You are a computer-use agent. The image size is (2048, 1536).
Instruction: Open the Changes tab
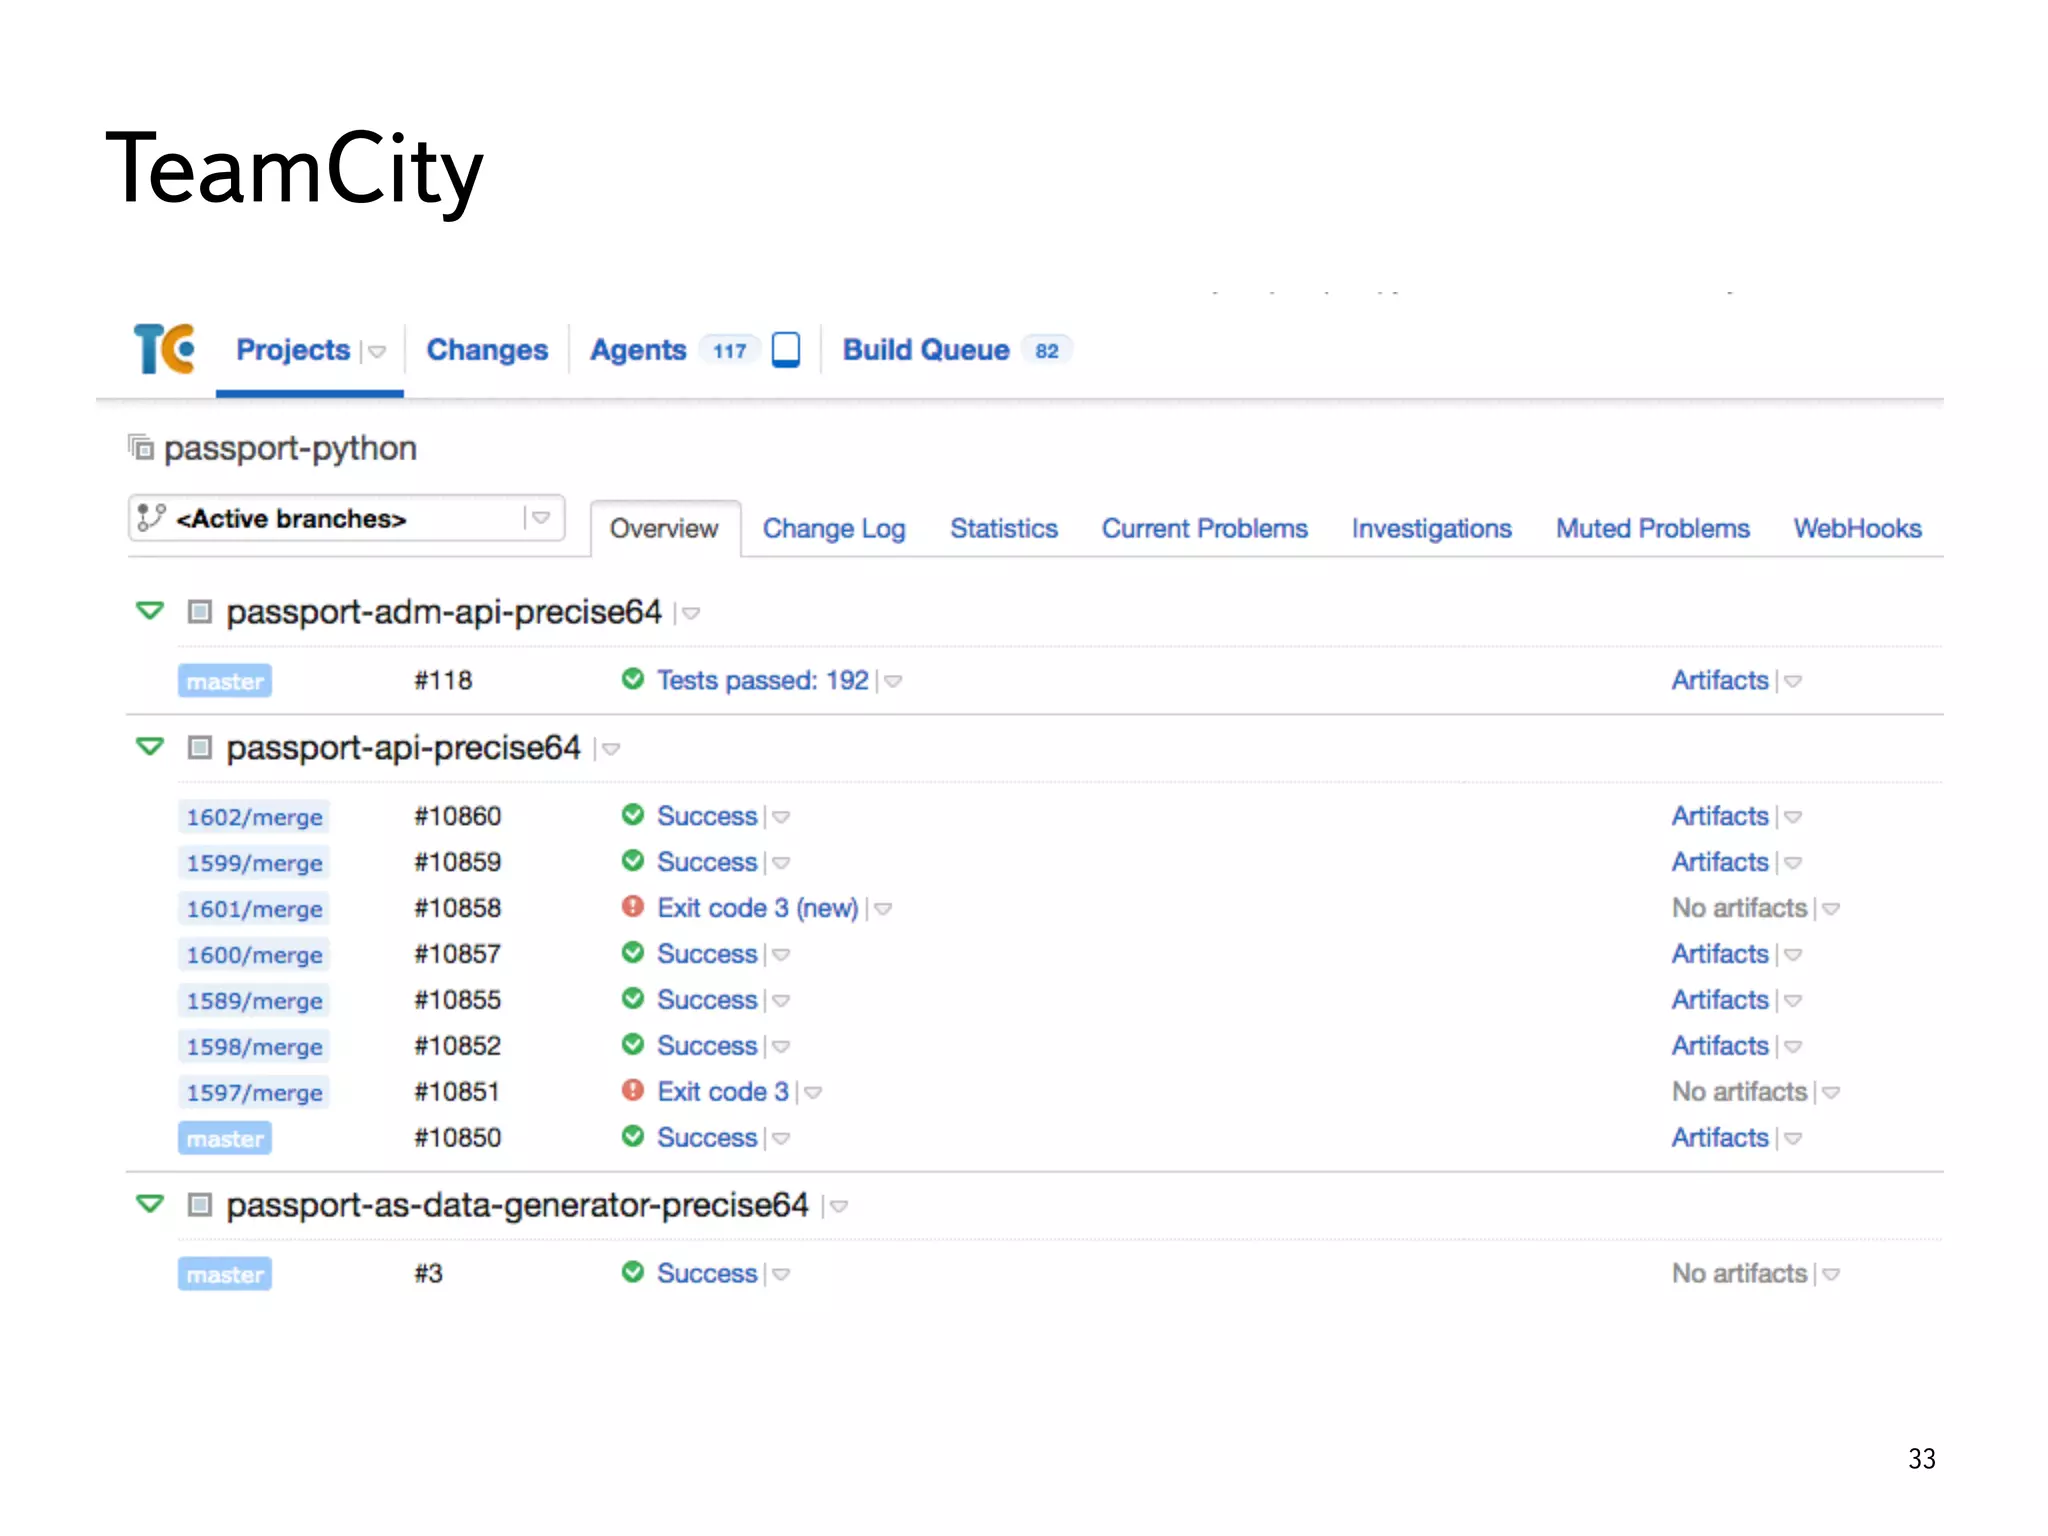487,350
